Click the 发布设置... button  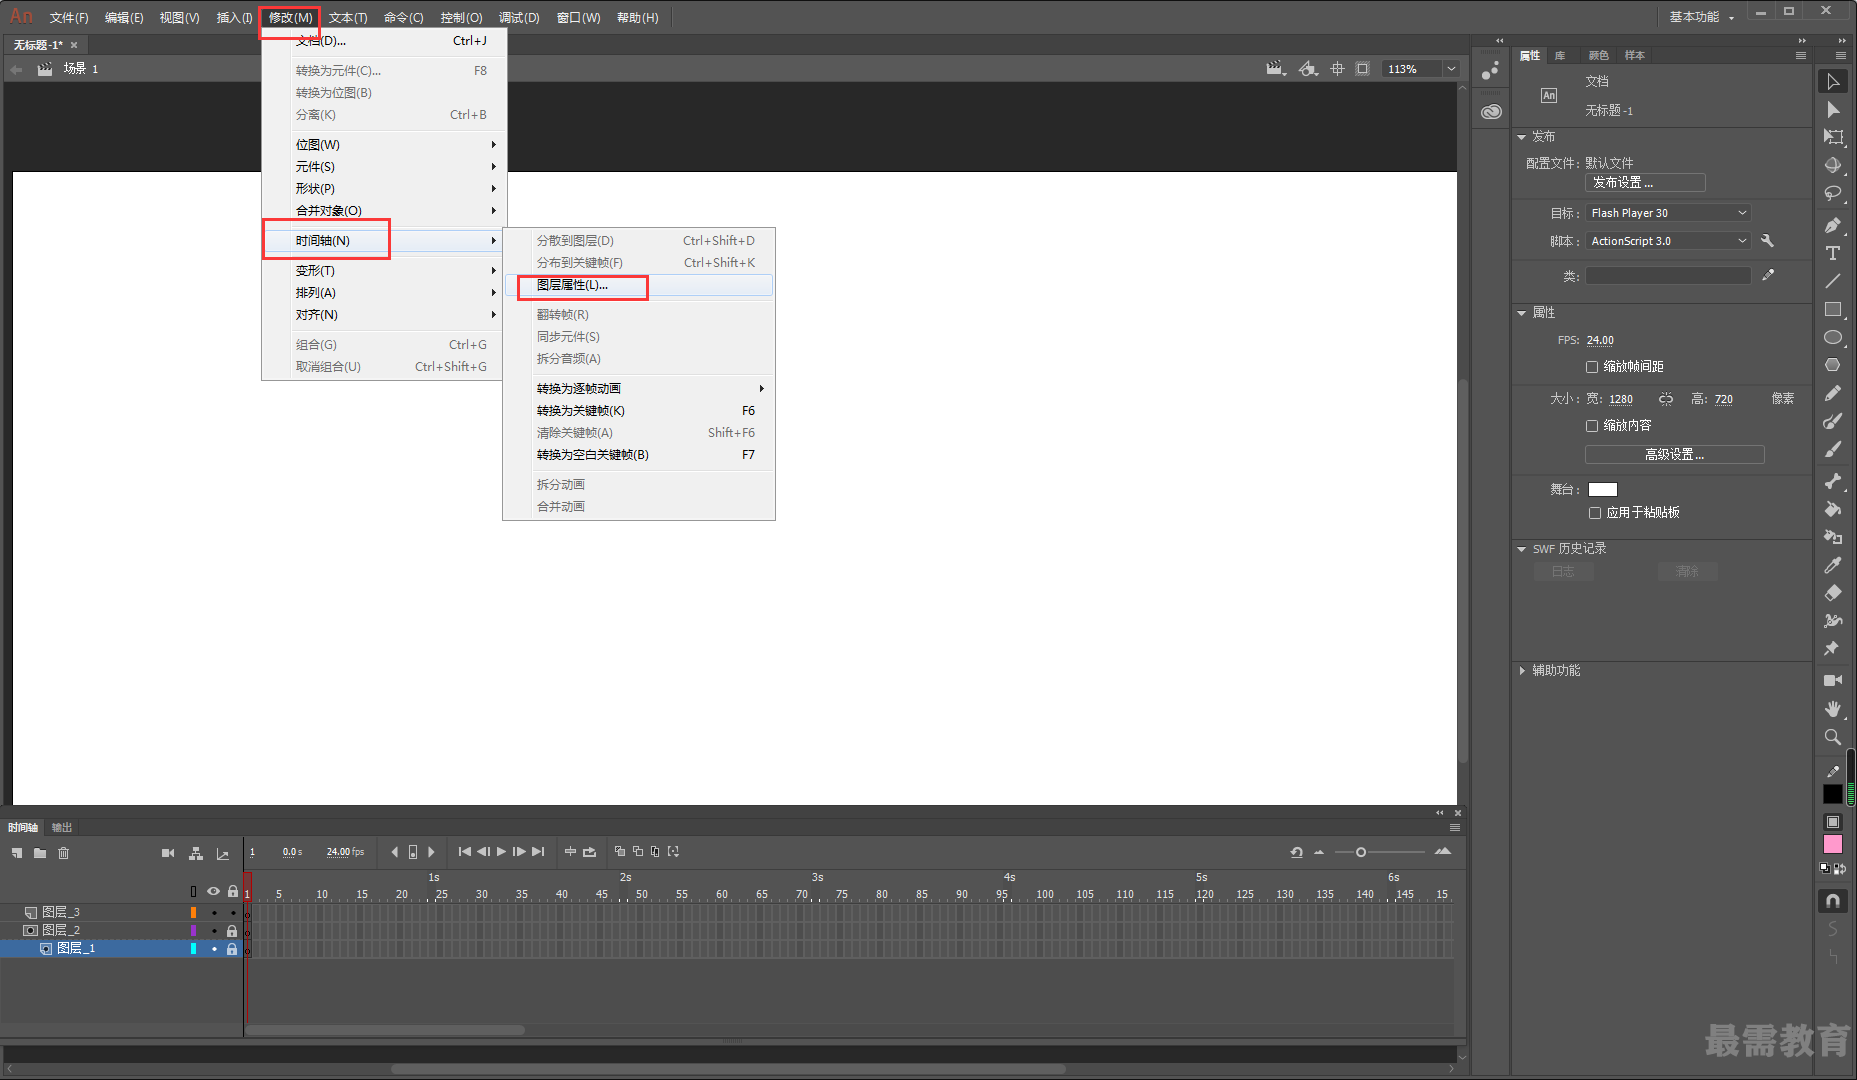(1645, 183)
